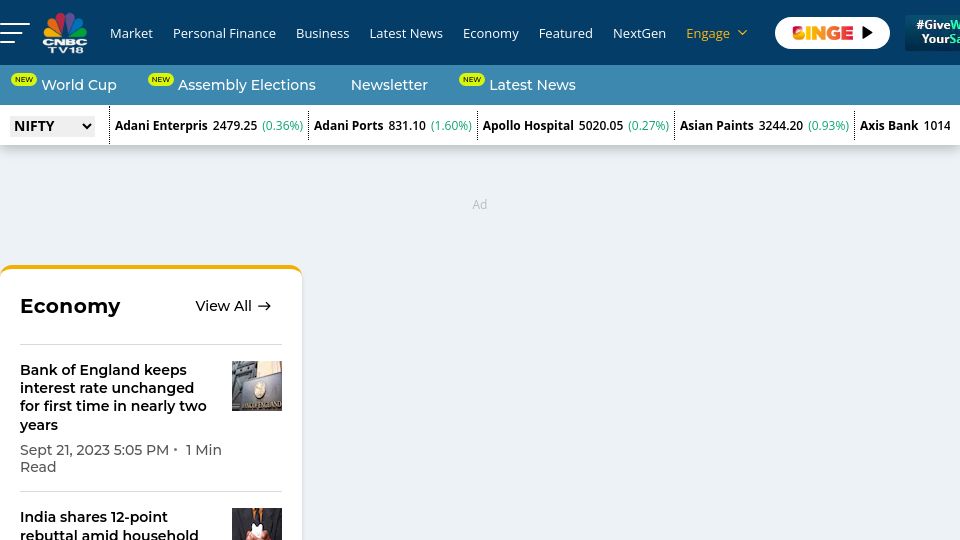Select Adani Enterpris ticker entry
Screen dimensions: 960x540
(209, 126)
